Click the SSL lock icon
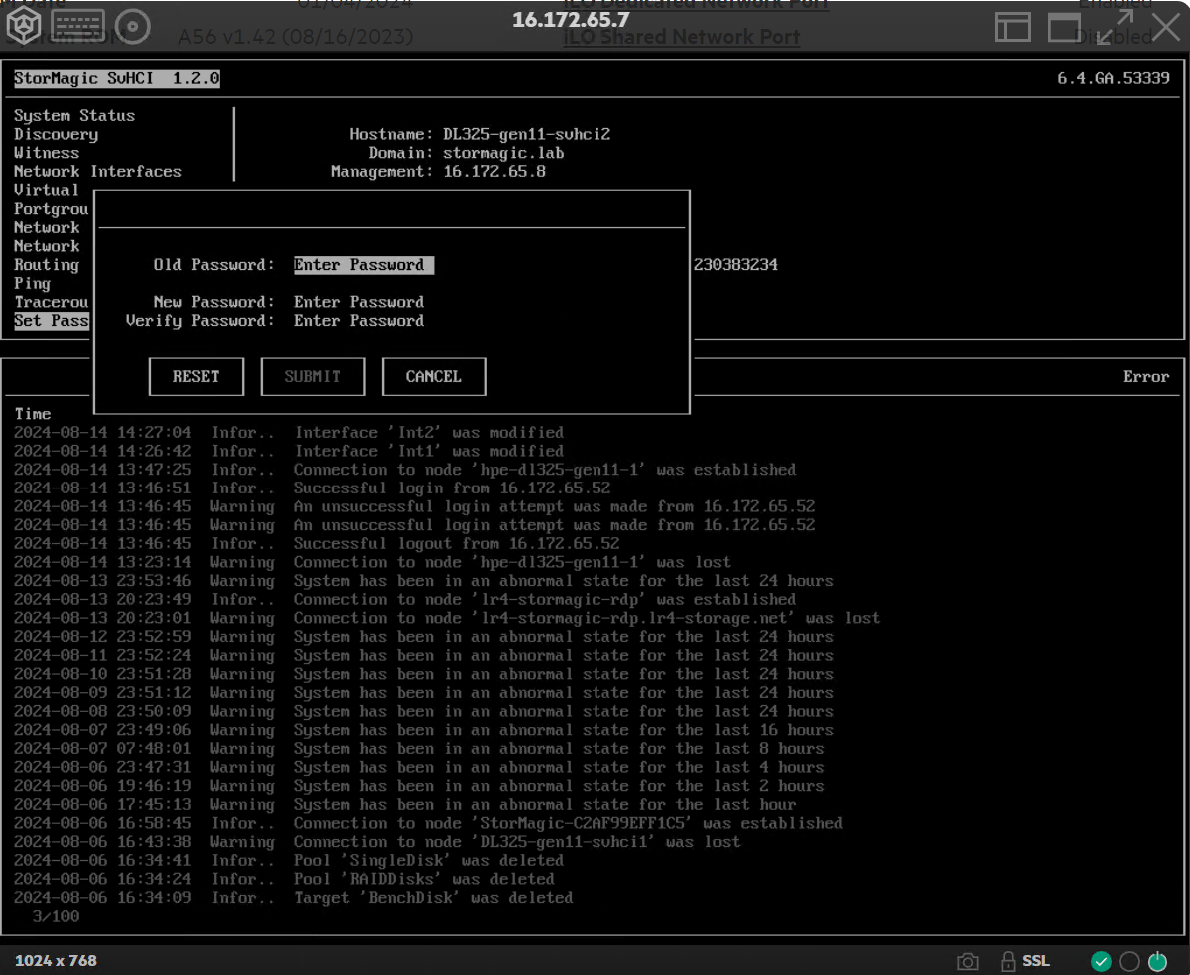The image size is (1190, 975). [x=1008, y=961]
